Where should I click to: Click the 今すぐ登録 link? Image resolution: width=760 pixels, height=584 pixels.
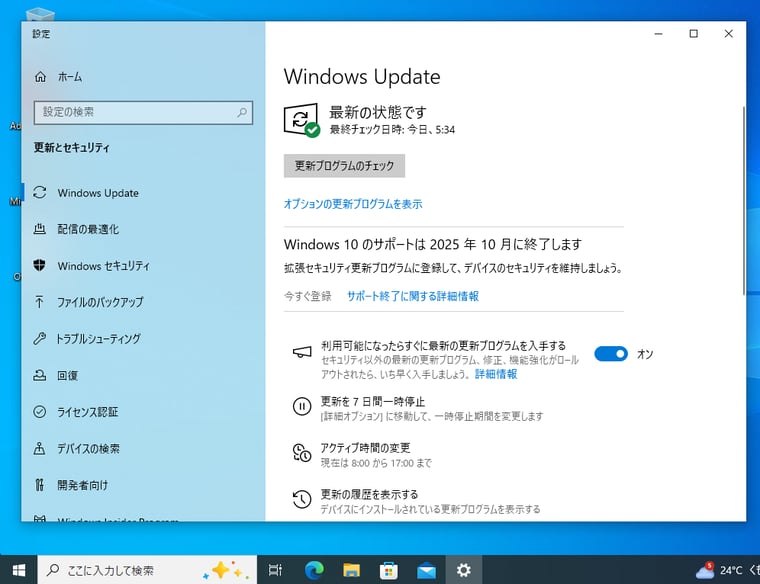tap(308, 296)
